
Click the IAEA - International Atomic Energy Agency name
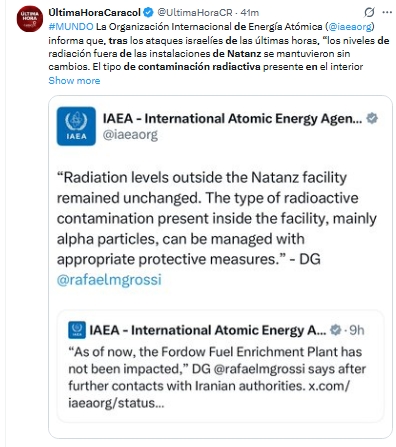tap(232, 119)
